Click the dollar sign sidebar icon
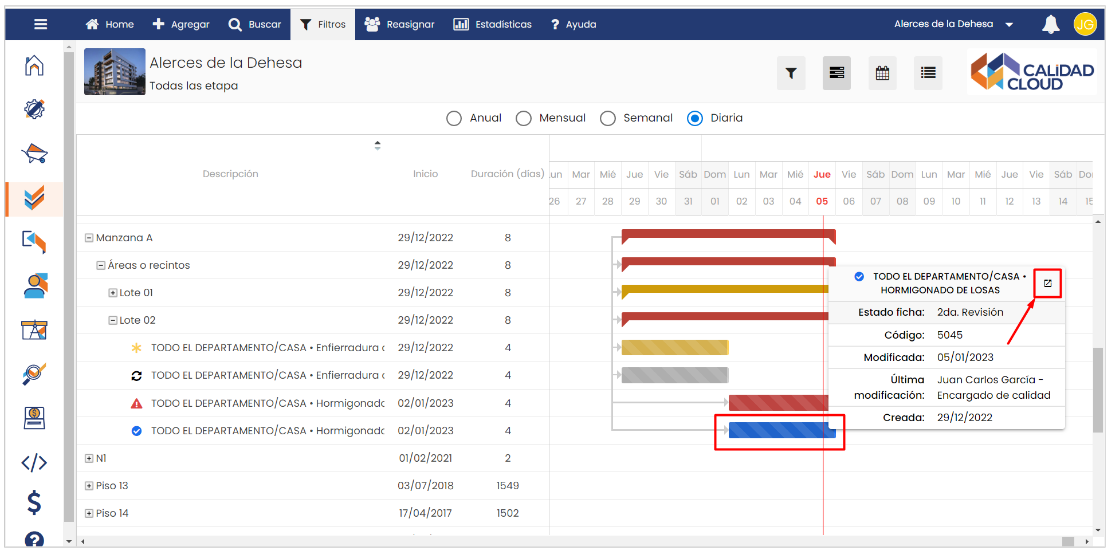 click(35, 501)
